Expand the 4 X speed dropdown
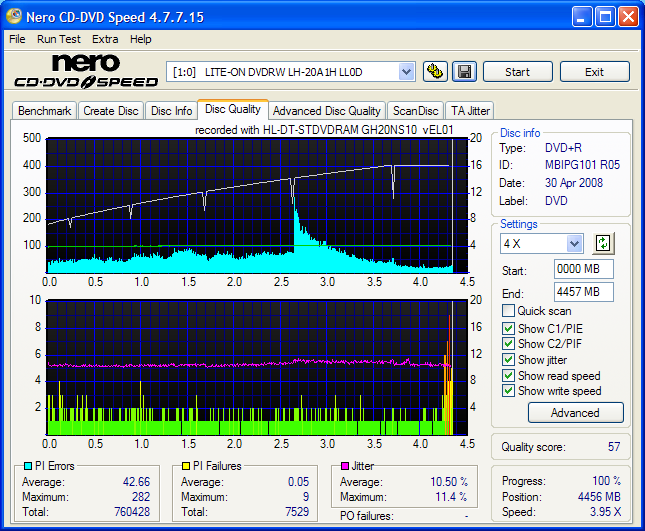The image size is (645, 531). pyautogui.click(x=574, y=243)
